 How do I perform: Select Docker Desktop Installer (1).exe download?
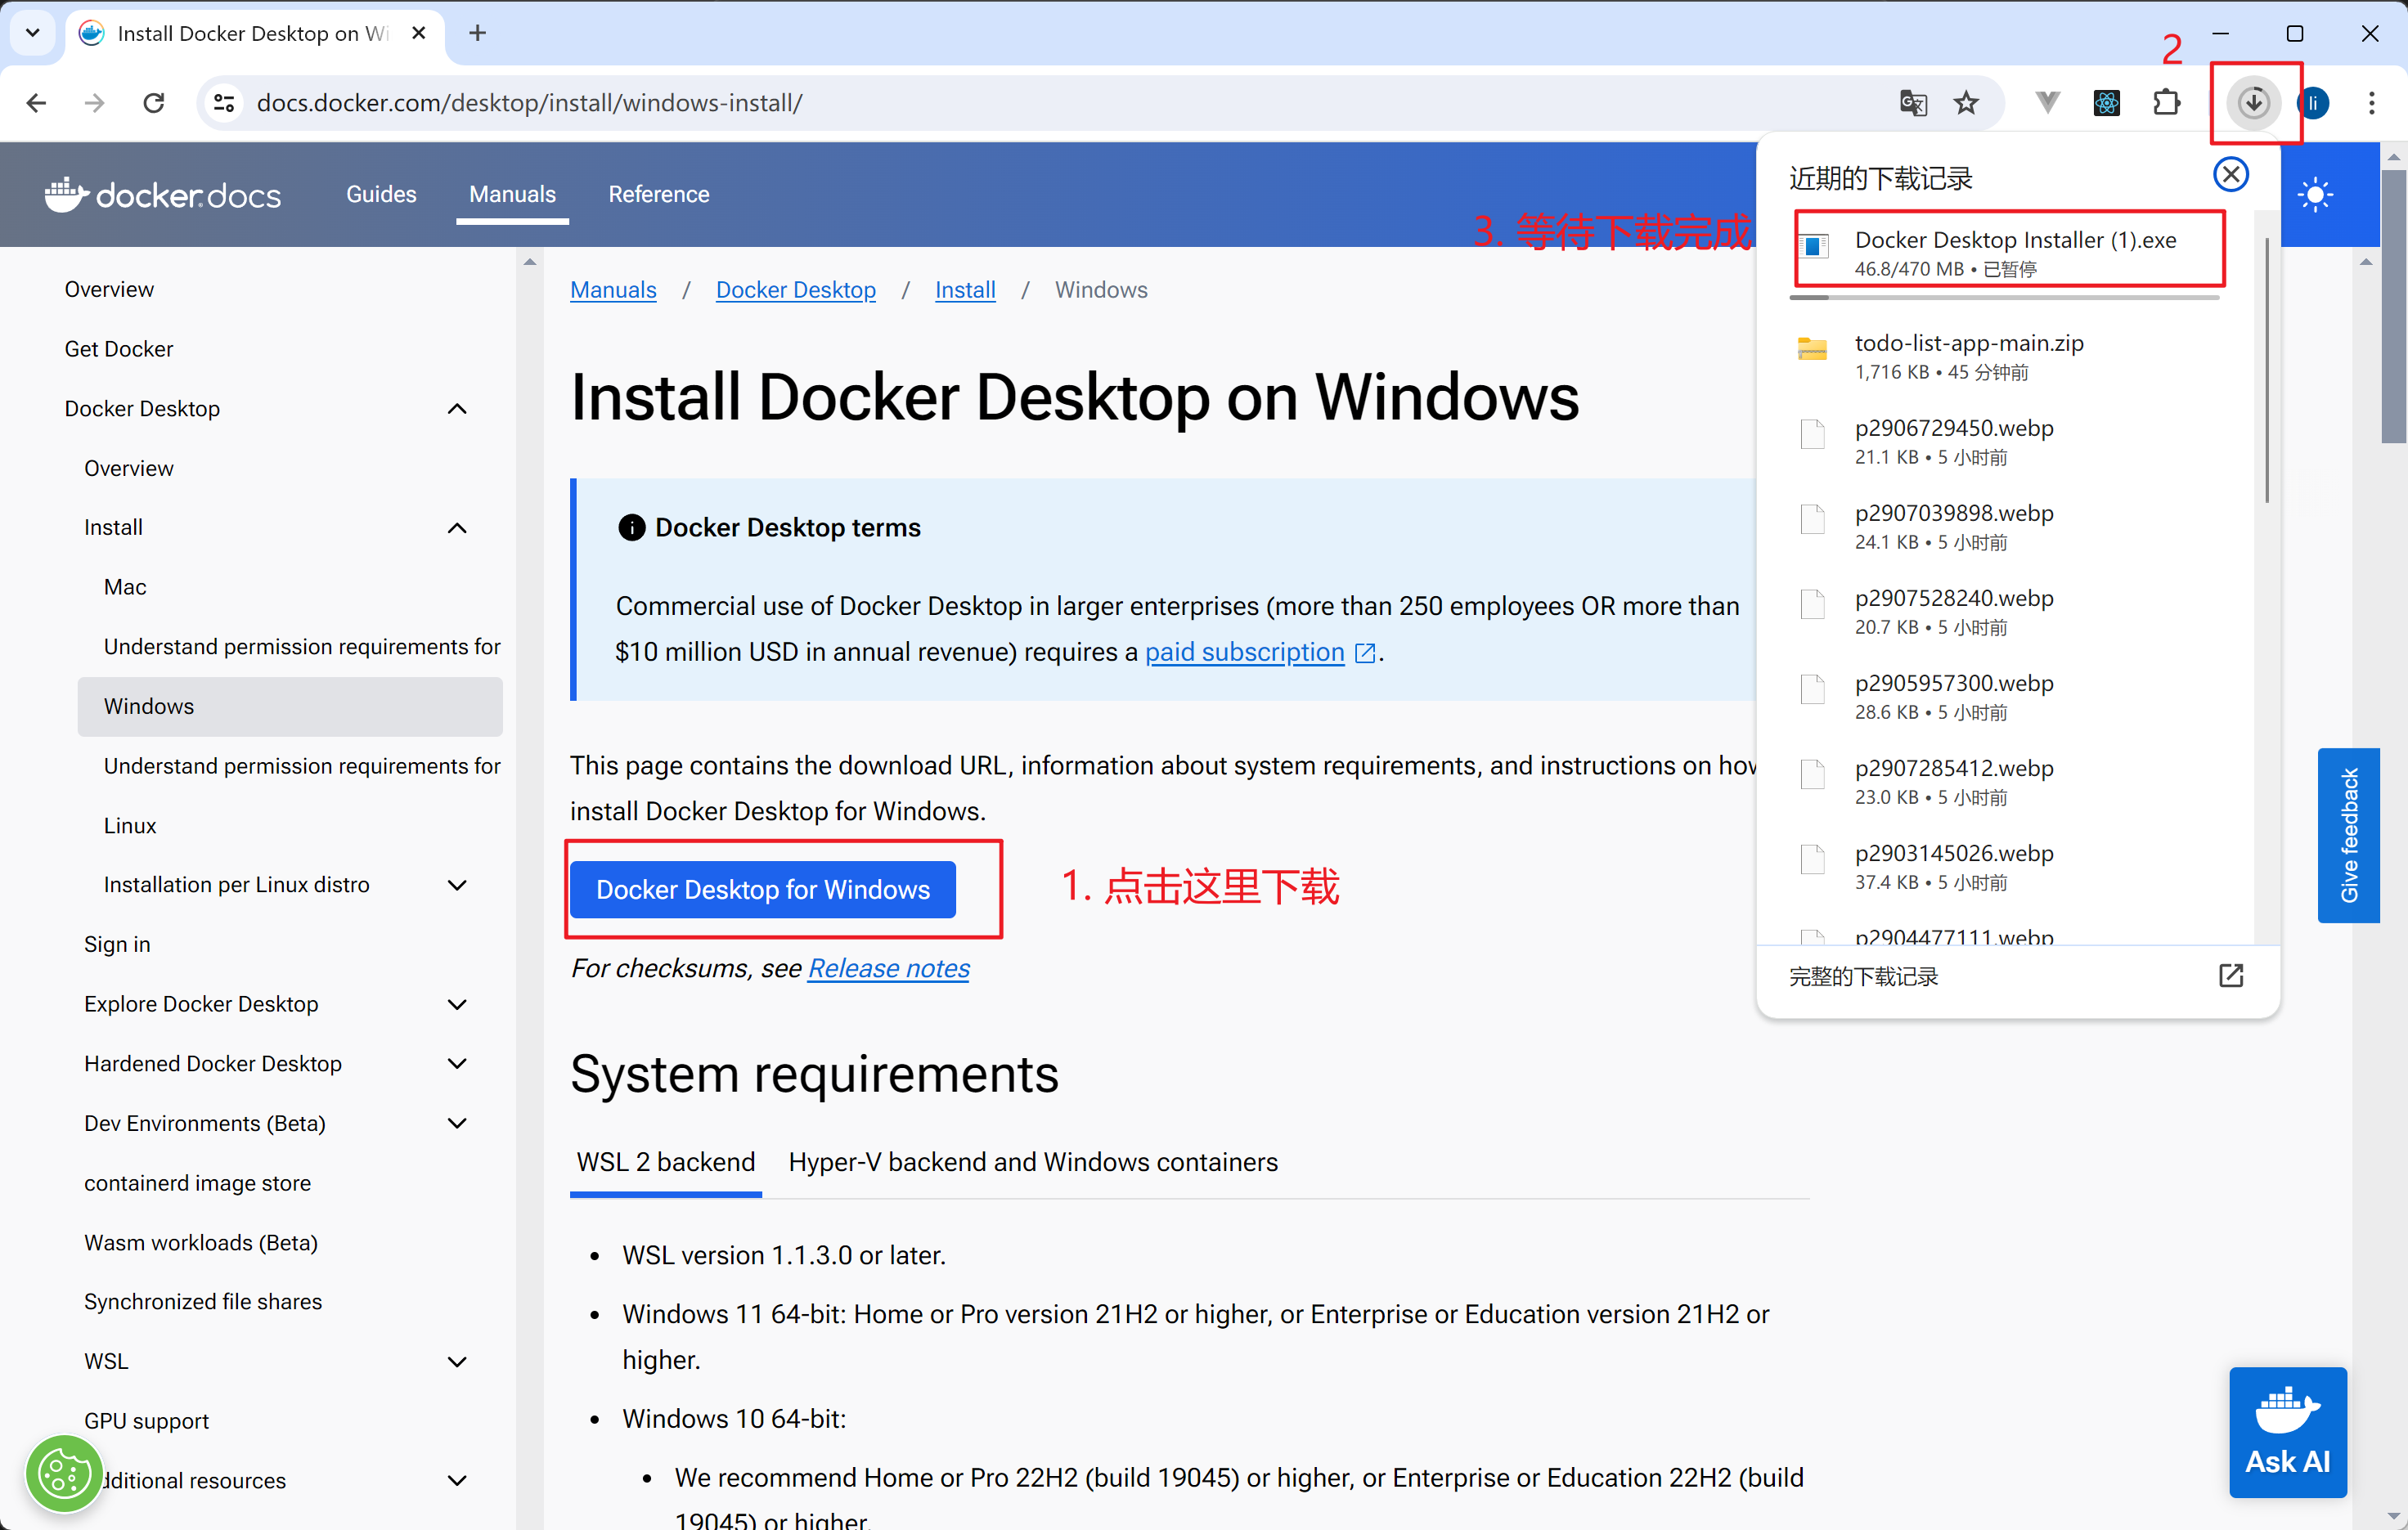2009,252
